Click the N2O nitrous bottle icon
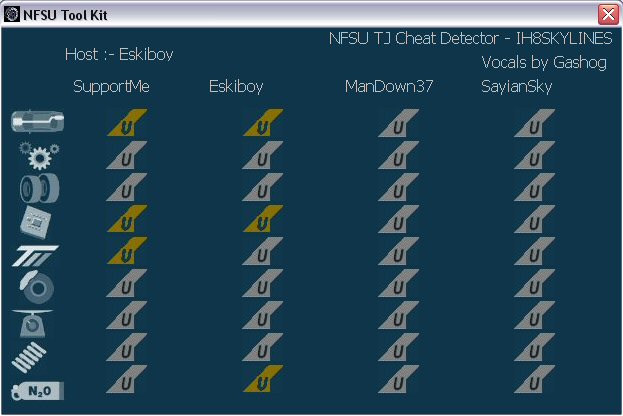The width and height of the screenshot is (623, 416). (37, 391)
